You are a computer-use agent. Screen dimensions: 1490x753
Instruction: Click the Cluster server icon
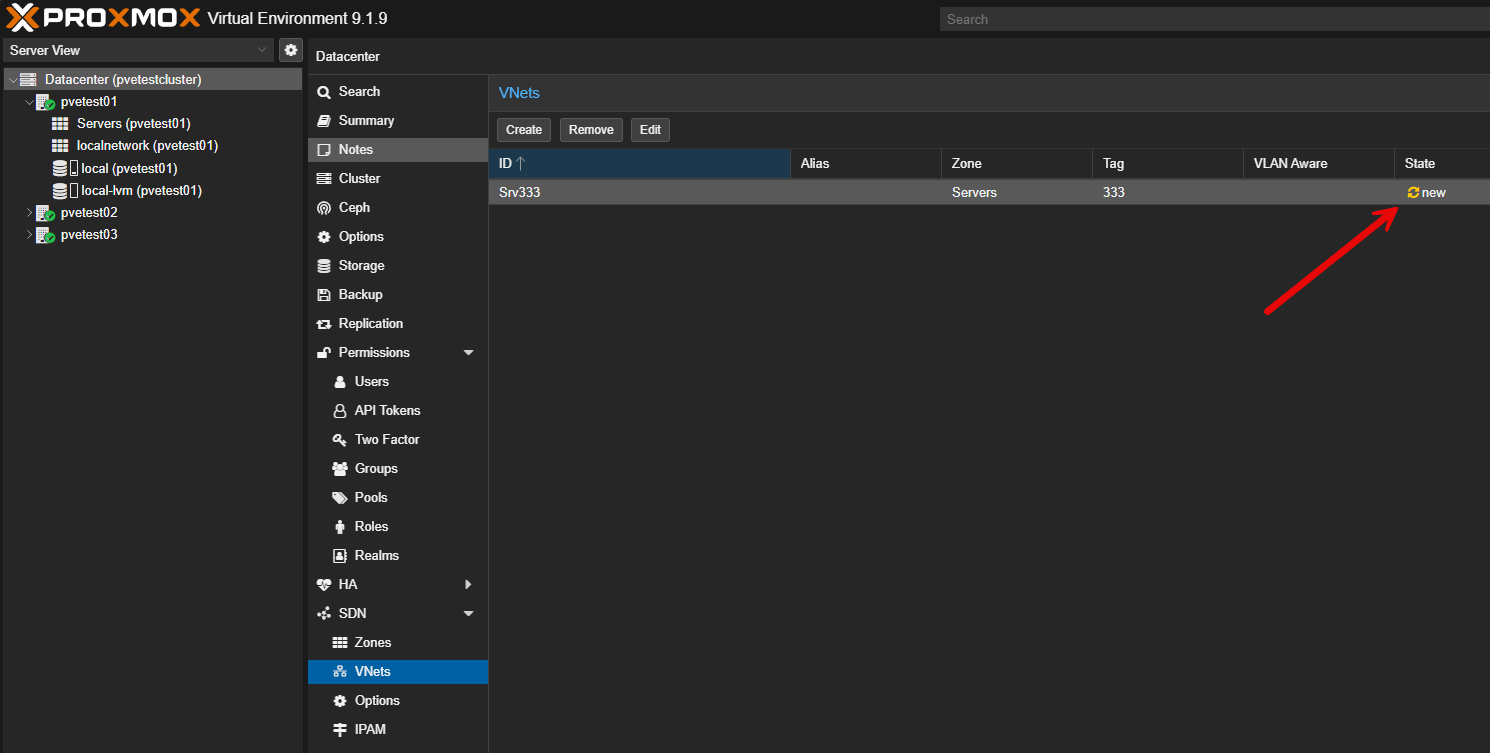pos(324,179)
